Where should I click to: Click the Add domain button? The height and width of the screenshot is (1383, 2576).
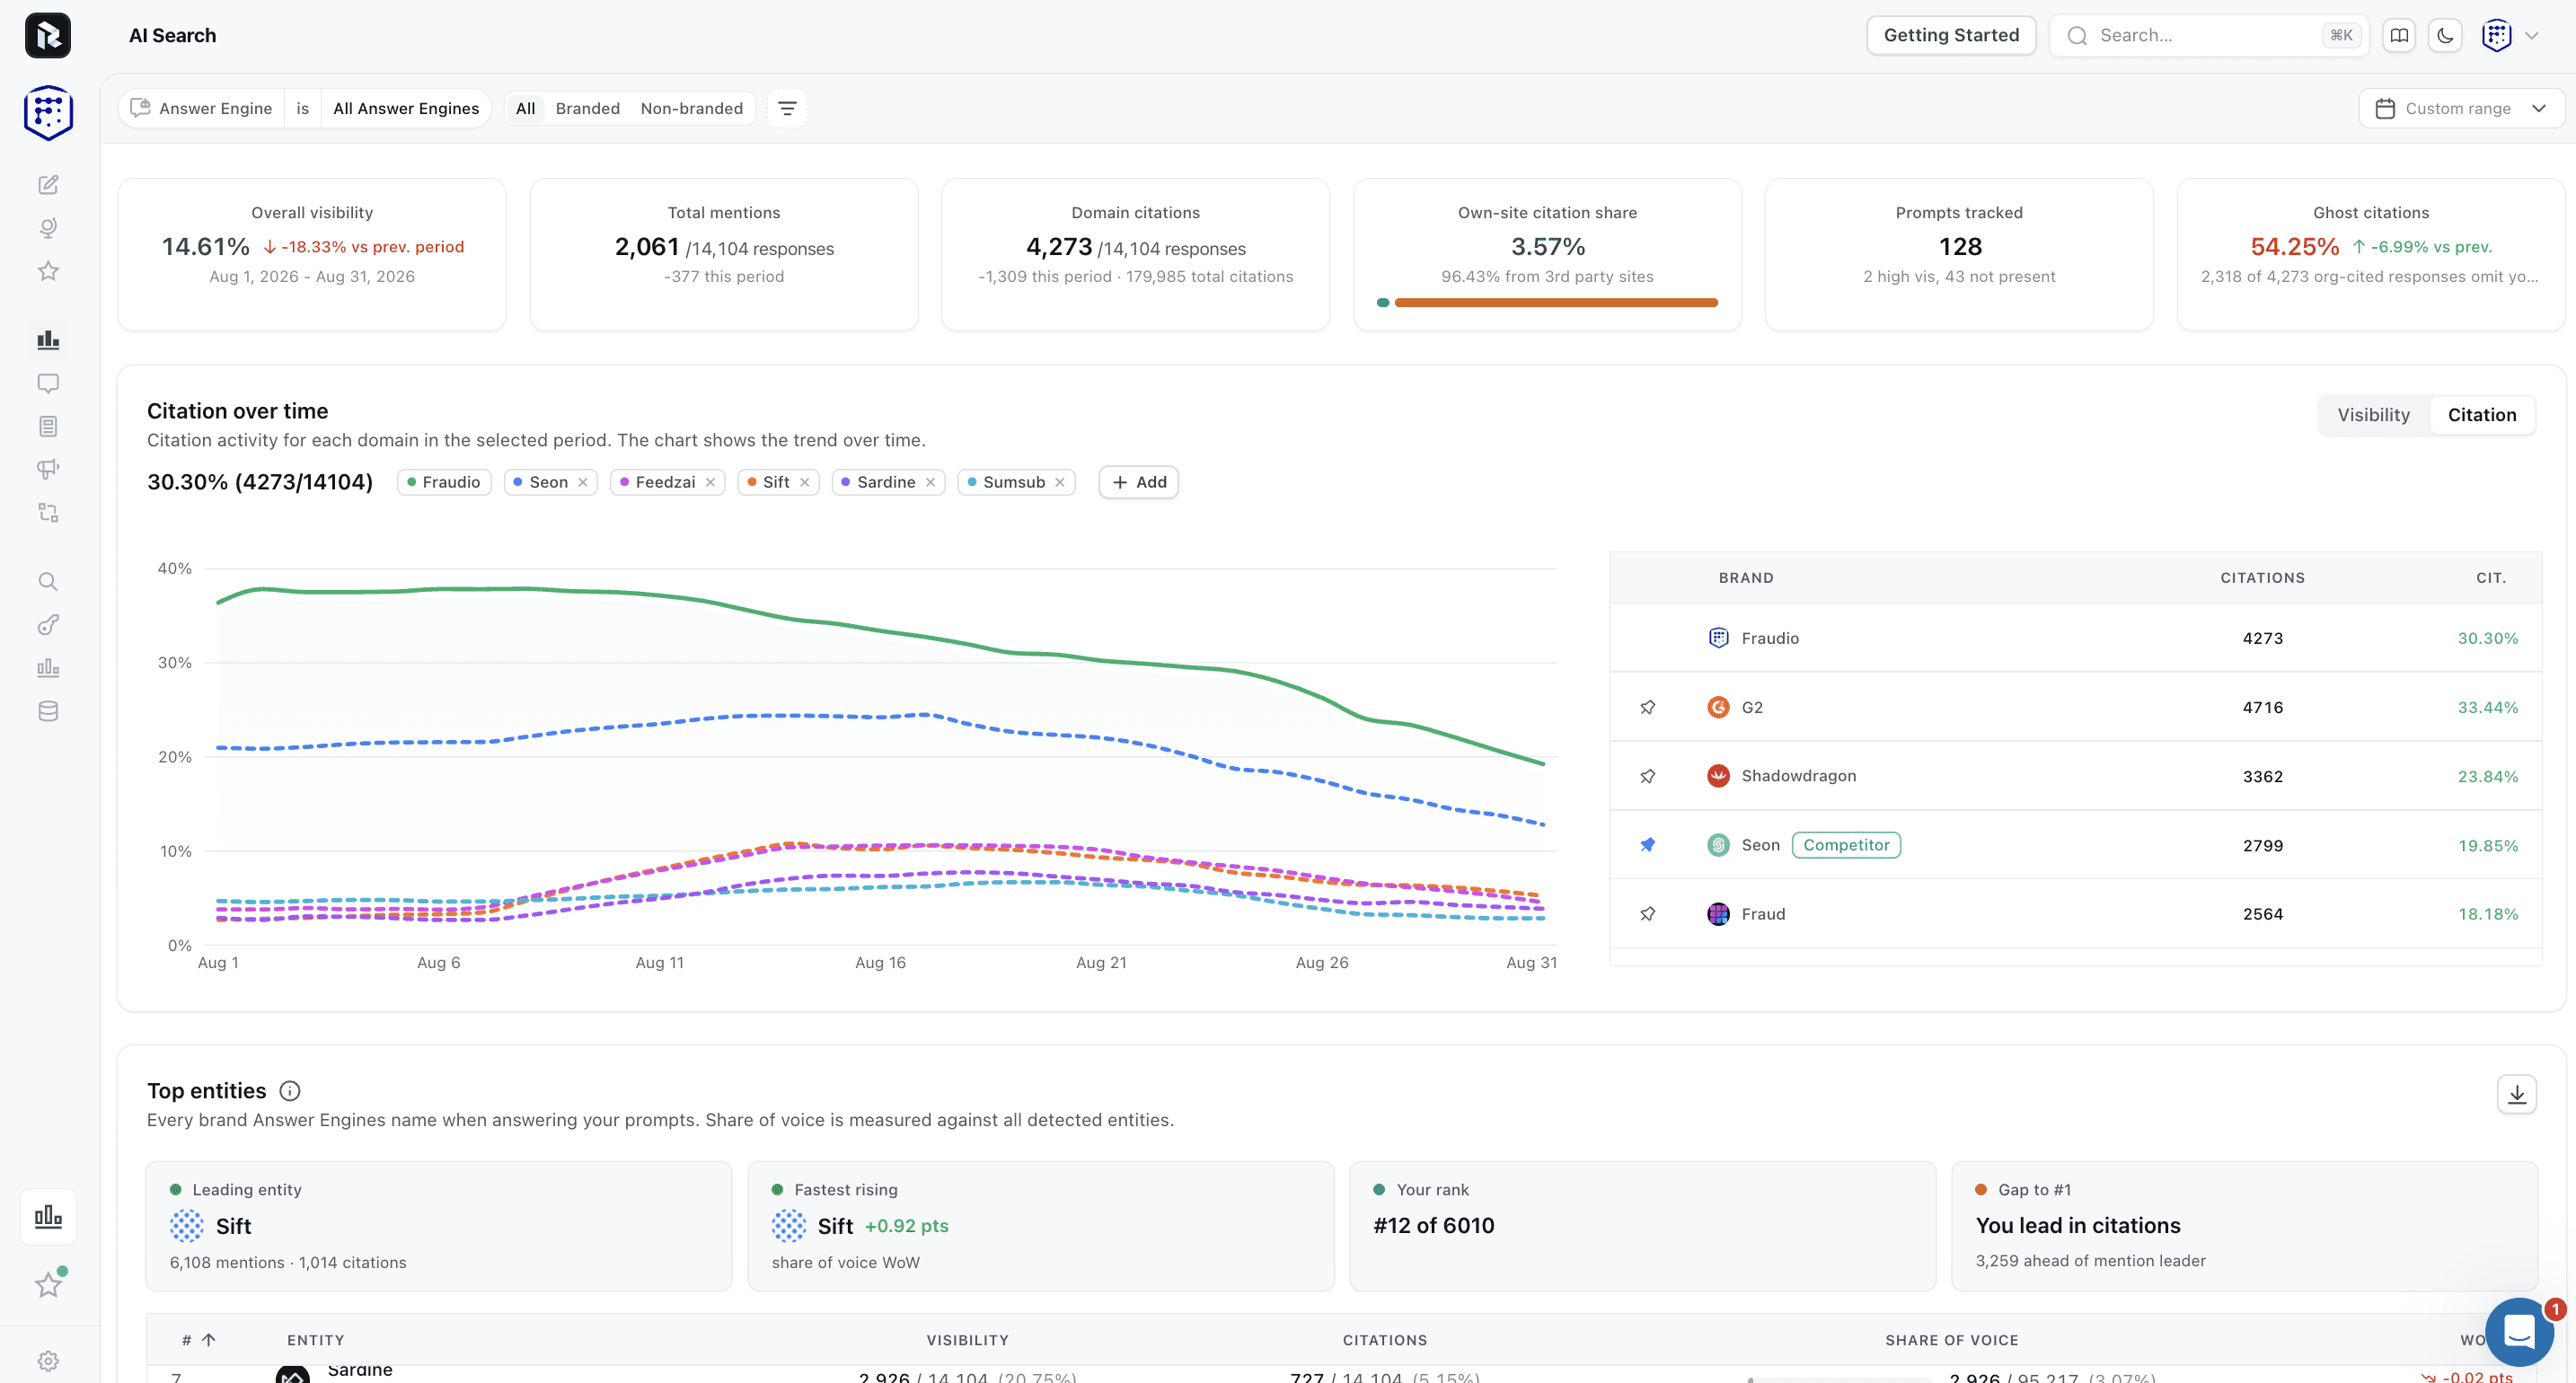pyautogui.click(x=1139, y=483)
